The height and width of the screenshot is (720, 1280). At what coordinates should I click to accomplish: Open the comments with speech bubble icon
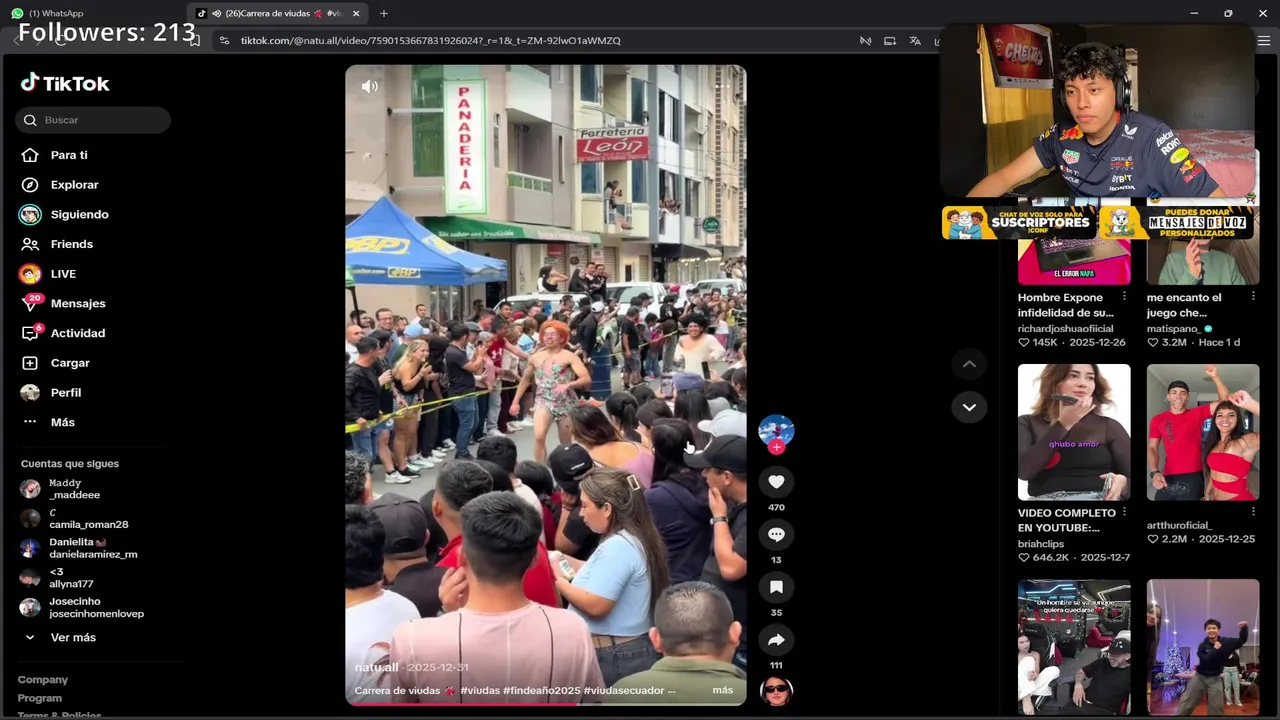776,535
